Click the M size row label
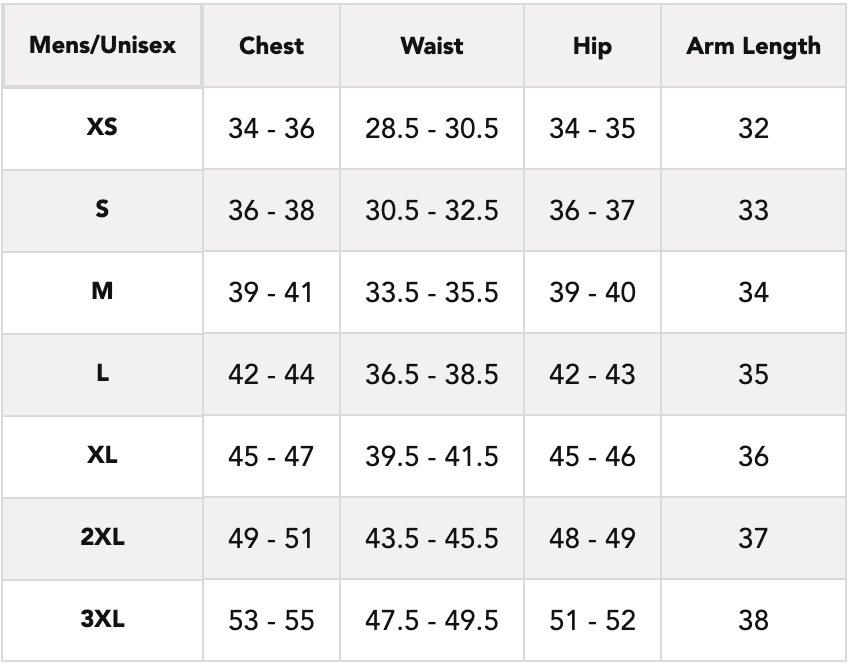 coord(103,292)
